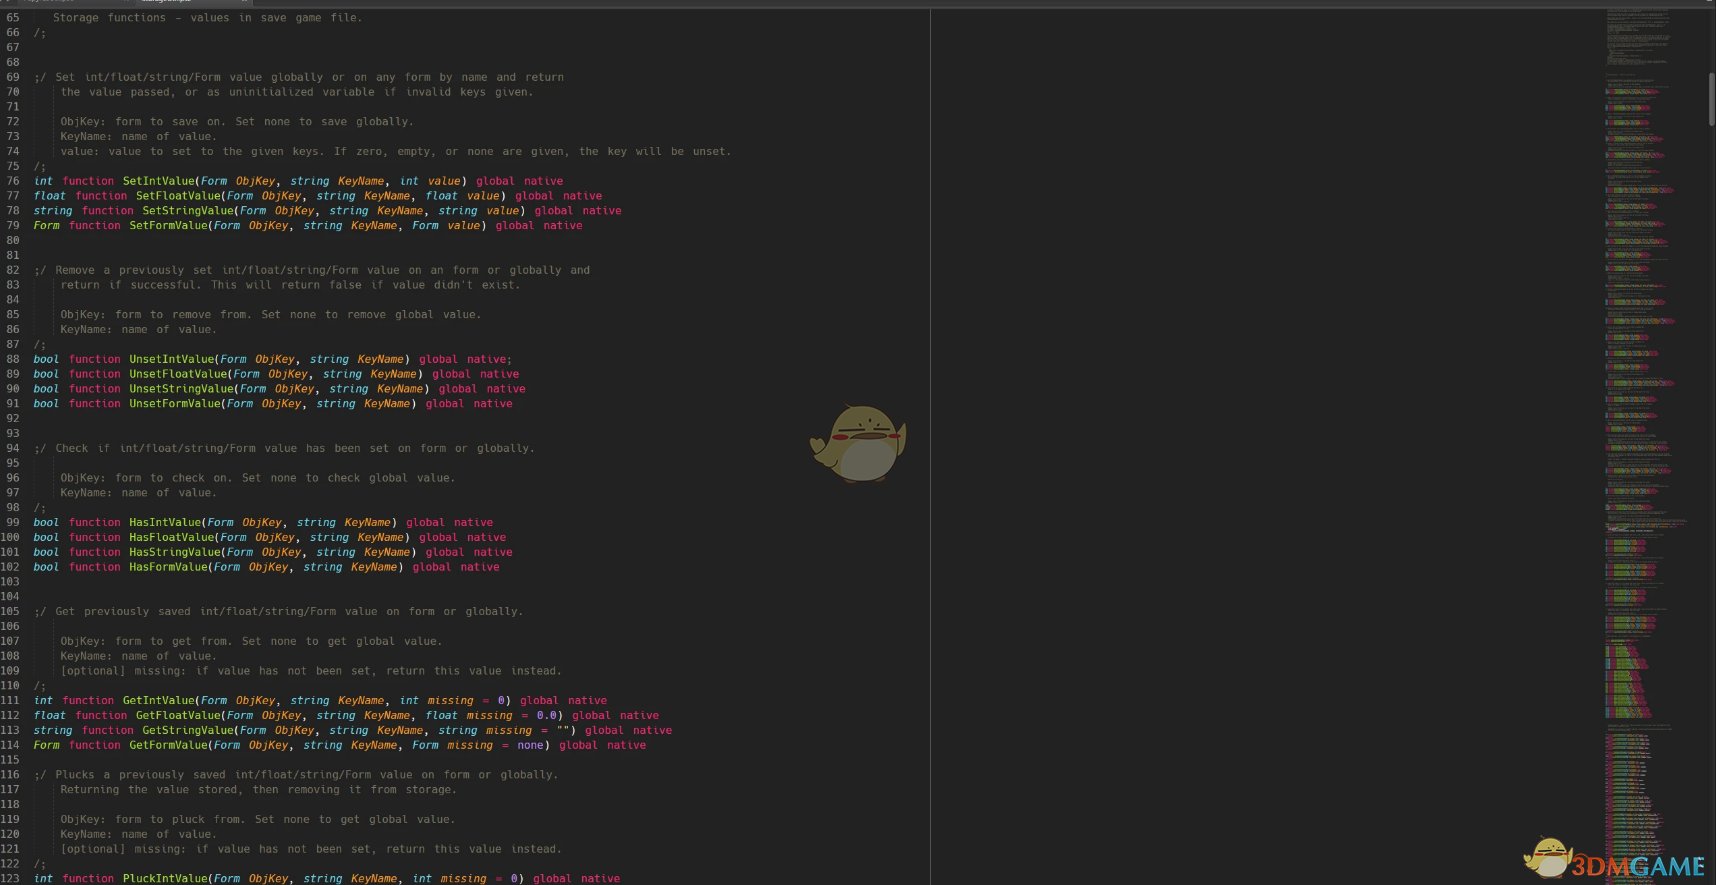Click the 'none' default value on line 114
Image resolution: width=1716 pixels, height=885 pixels.
(x=530, y=745)
